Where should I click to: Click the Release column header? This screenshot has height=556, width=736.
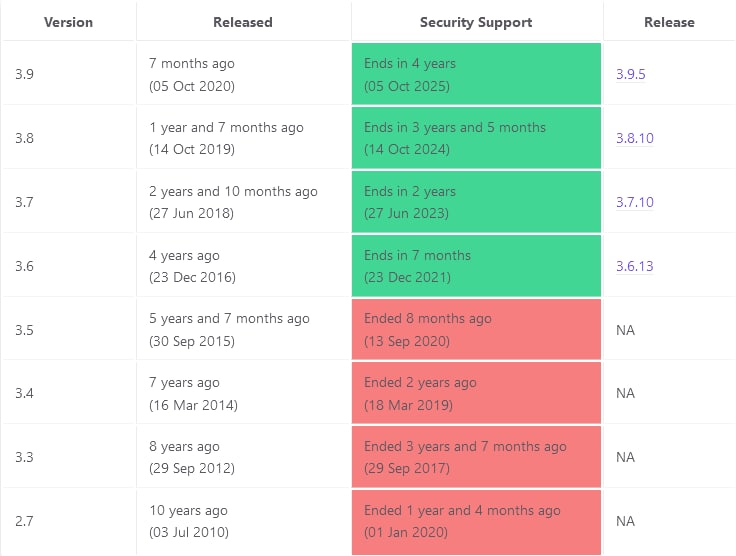pyautogui.click(x=669, y=22)
